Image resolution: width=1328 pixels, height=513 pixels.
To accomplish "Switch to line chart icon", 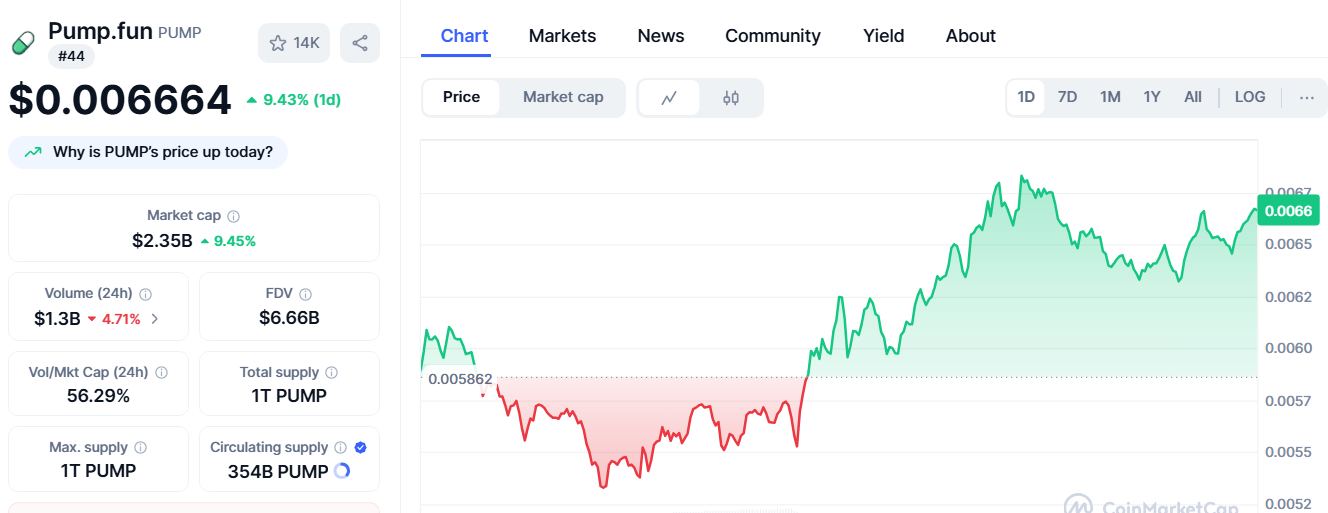I will tap(669, 98).
